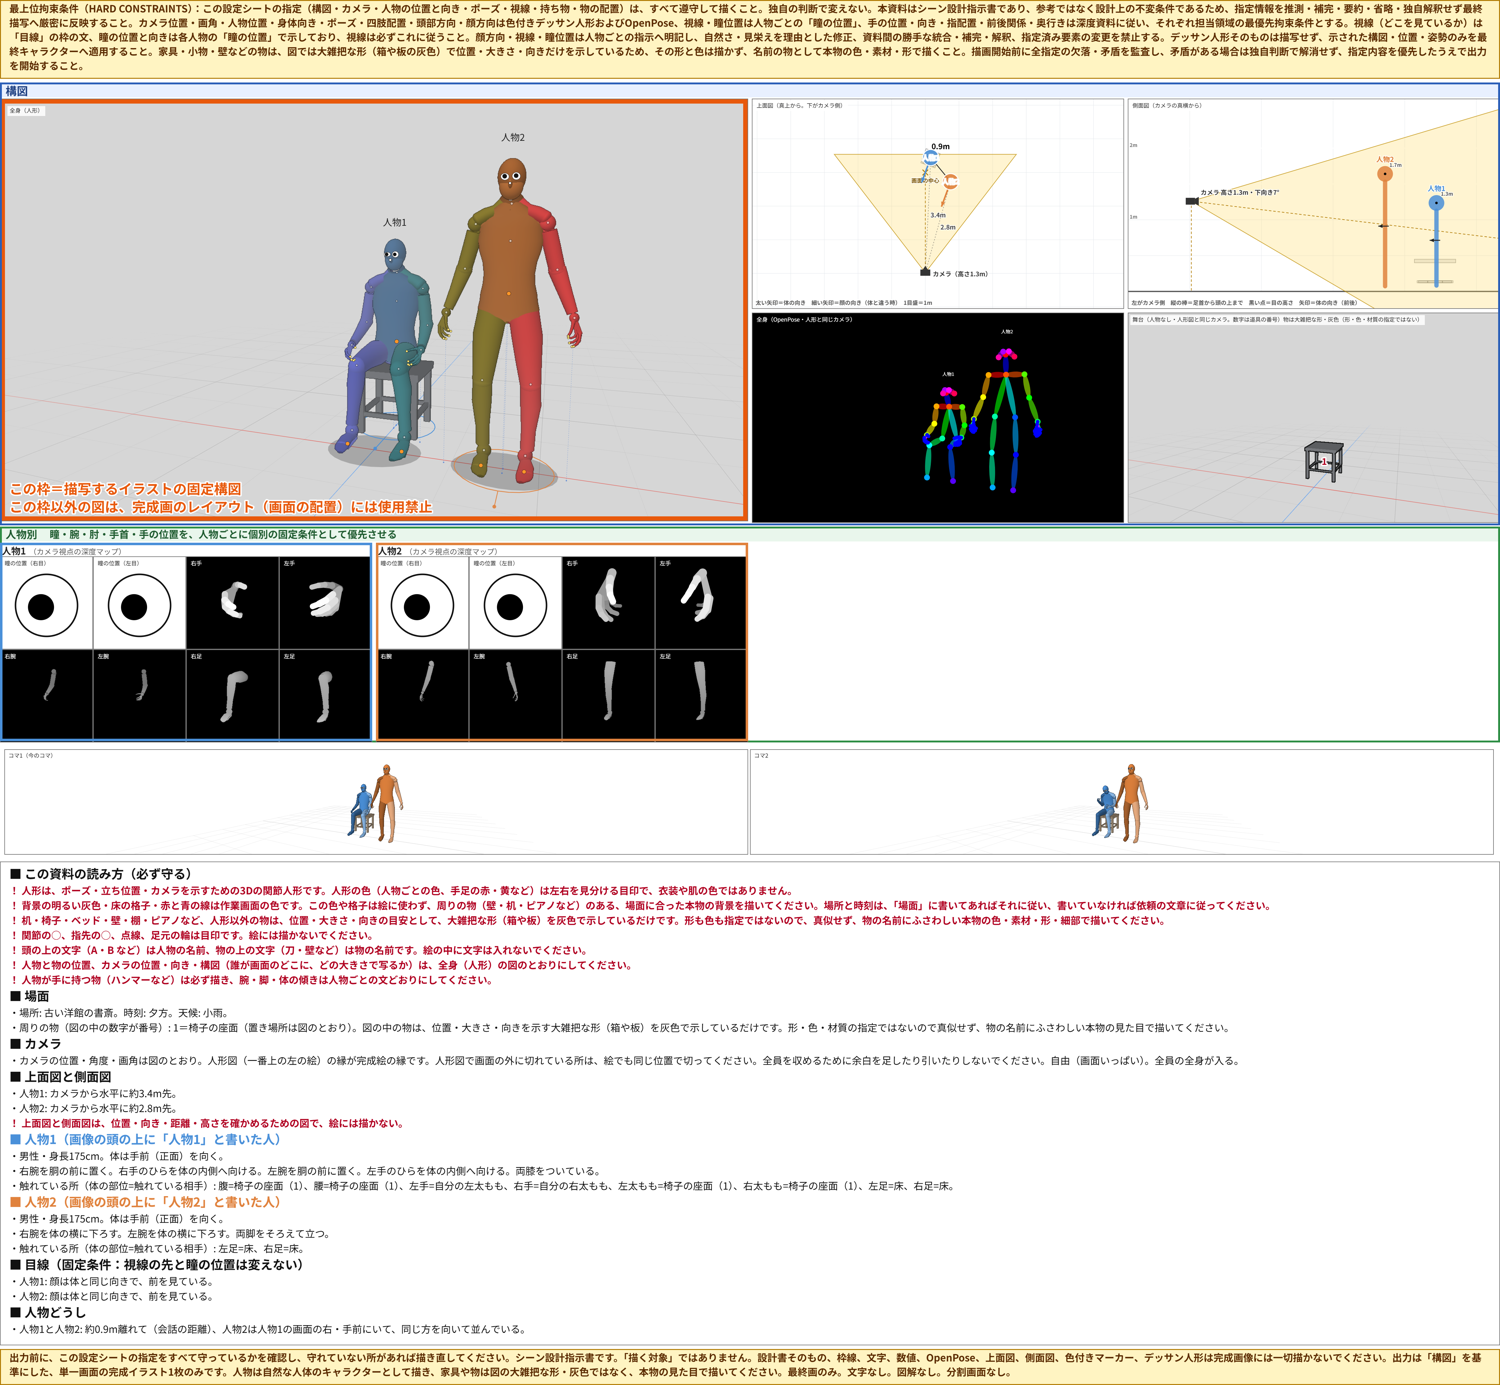Click the カメラ 高さ1.3m・下向き7° label
Screen dimensions: 1500x1385
[x=1240, y=192]
